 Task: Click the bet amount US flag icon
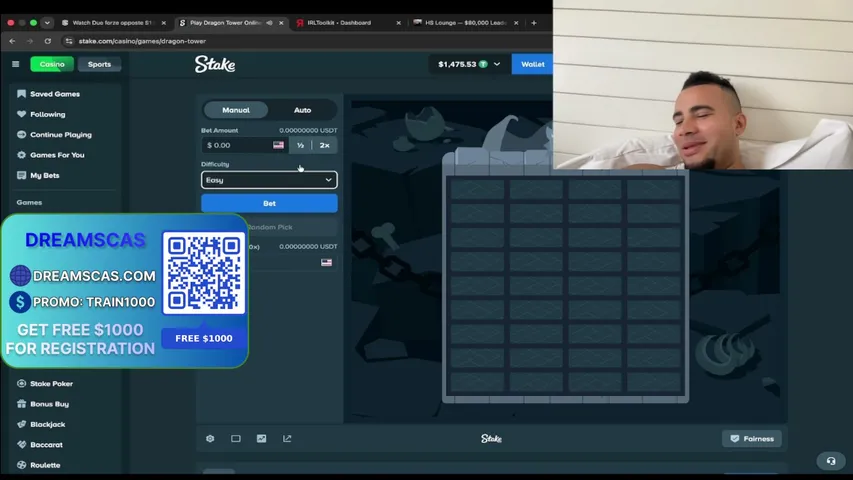click(x=279, y=145)
